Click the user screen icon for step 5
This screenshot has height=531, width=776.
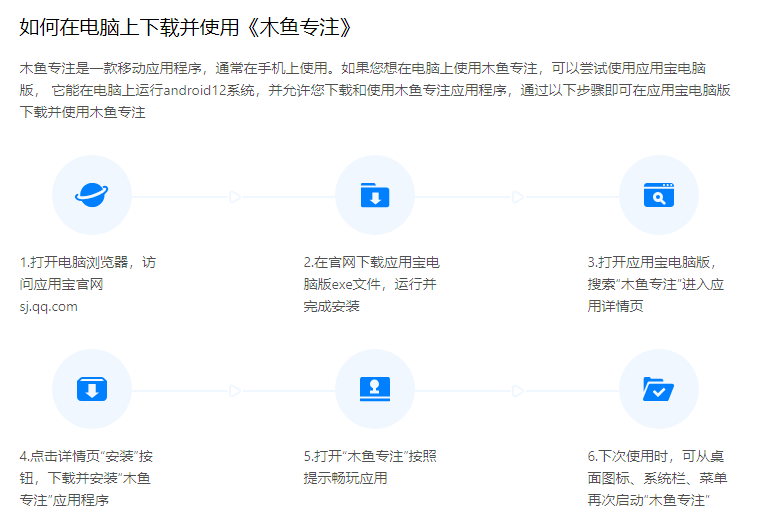point(375,388)
